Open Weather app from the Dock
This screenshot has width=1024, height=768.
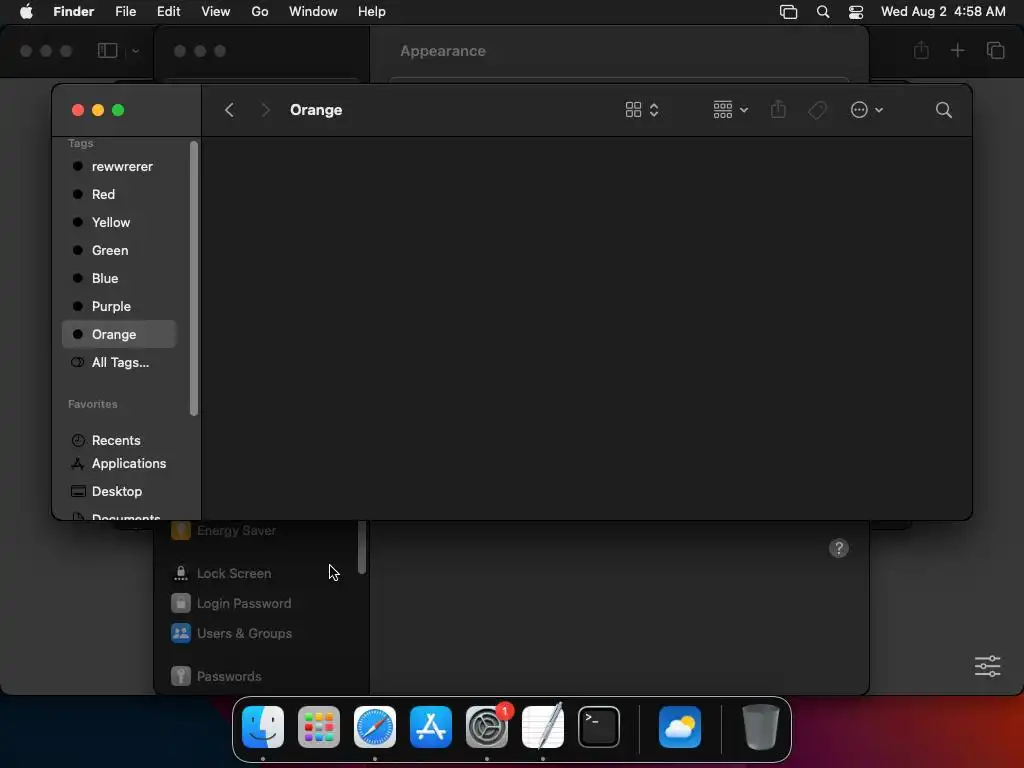(680, 727)
